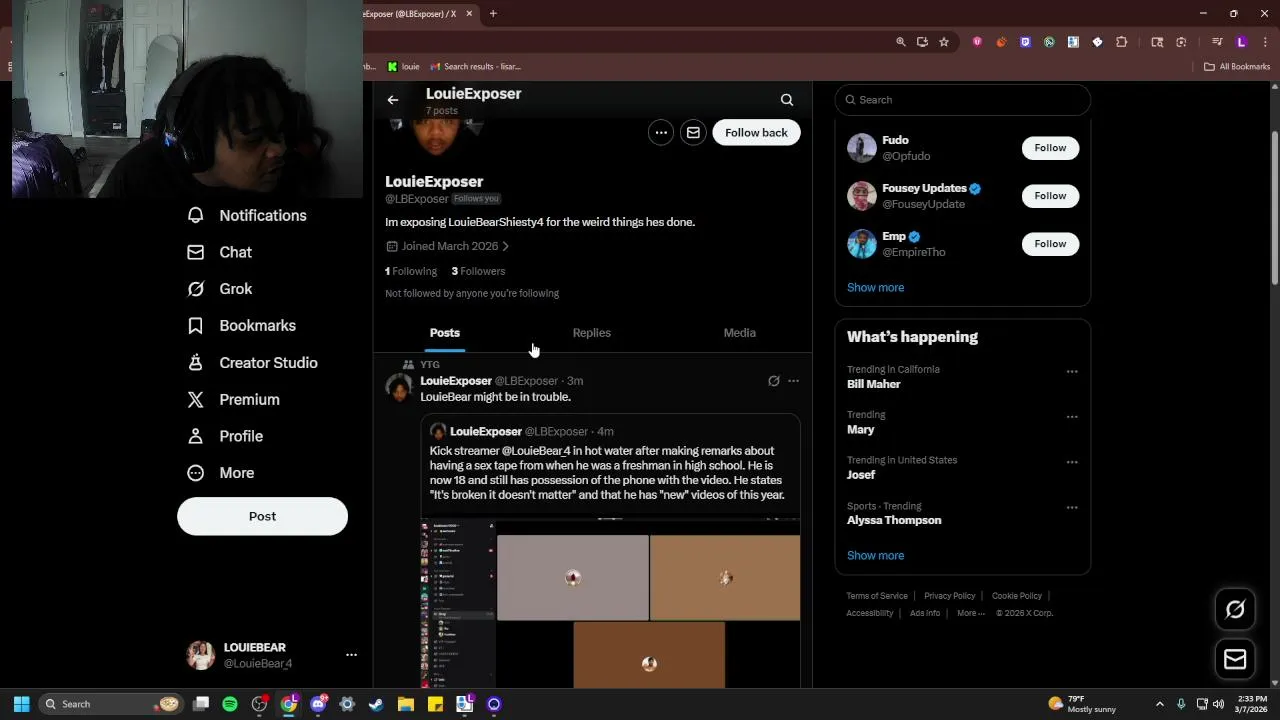Go back using the arrow beside LouieExposer
The image size is (1280, 720).
click(x=393, y=100)
